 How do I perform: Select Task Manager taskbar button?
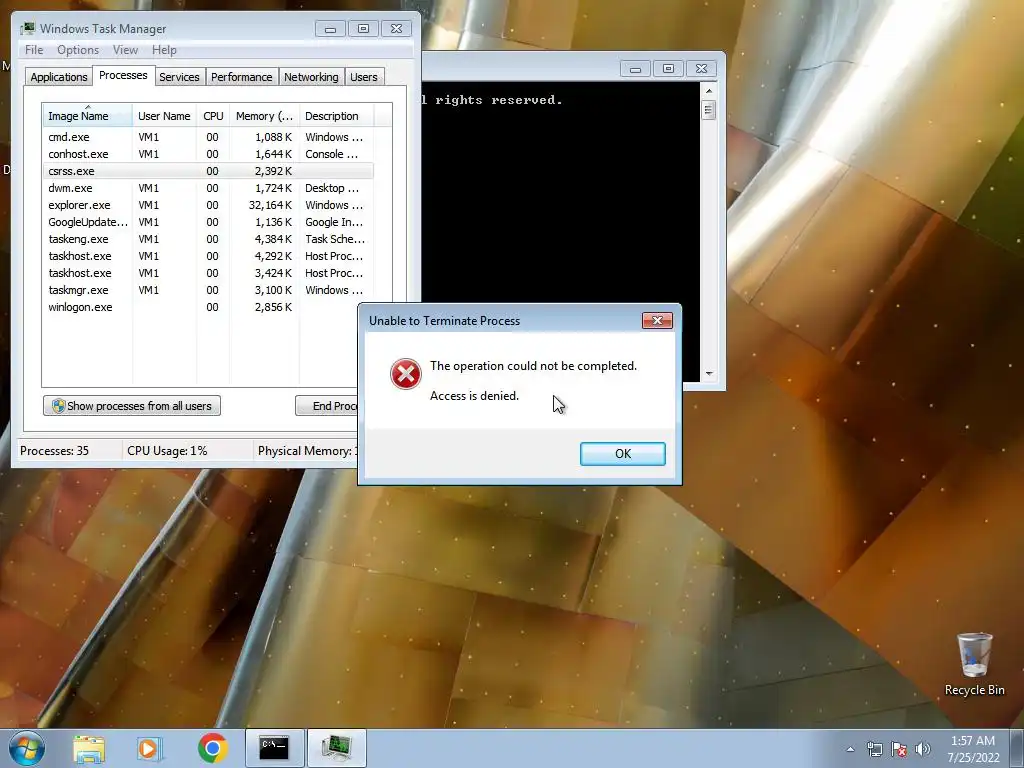coord(336,748)
